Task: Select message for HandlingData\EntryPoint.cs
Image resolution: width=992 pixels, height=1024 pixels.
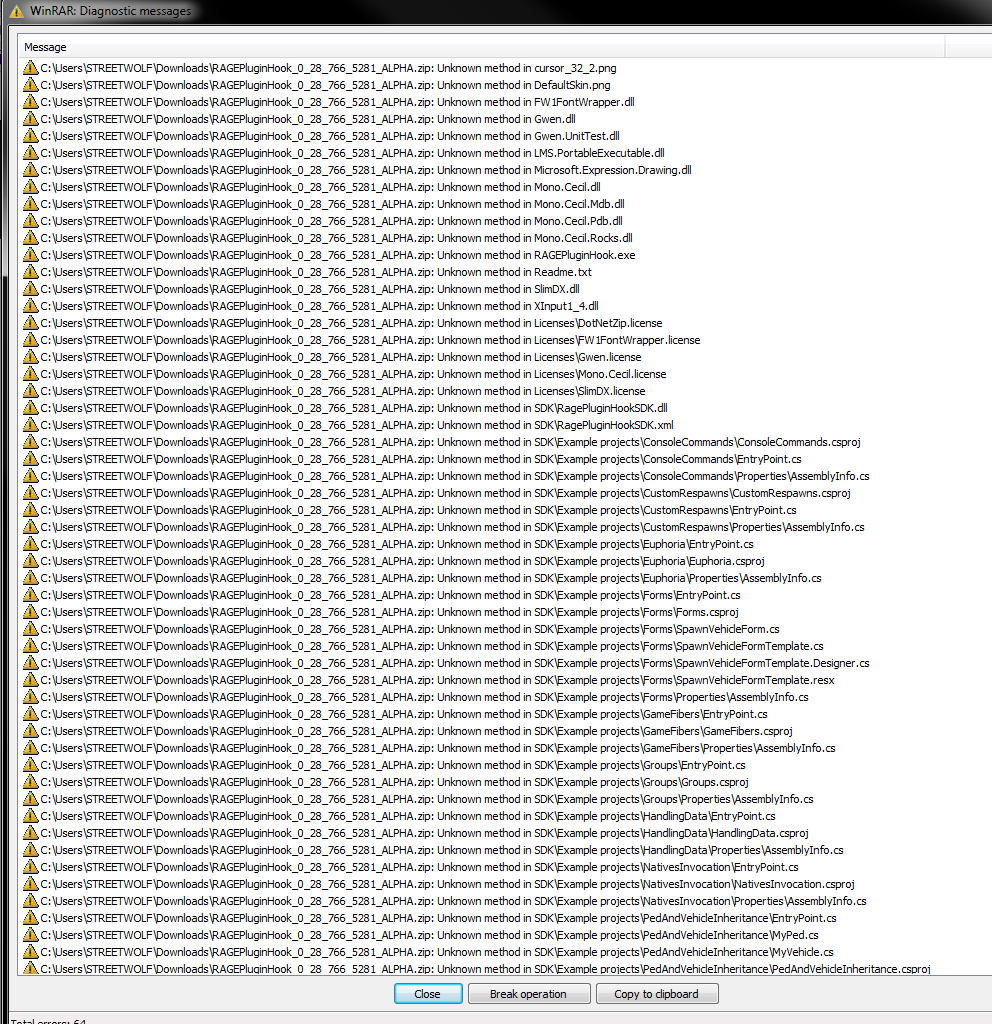Action: point(408,816)
